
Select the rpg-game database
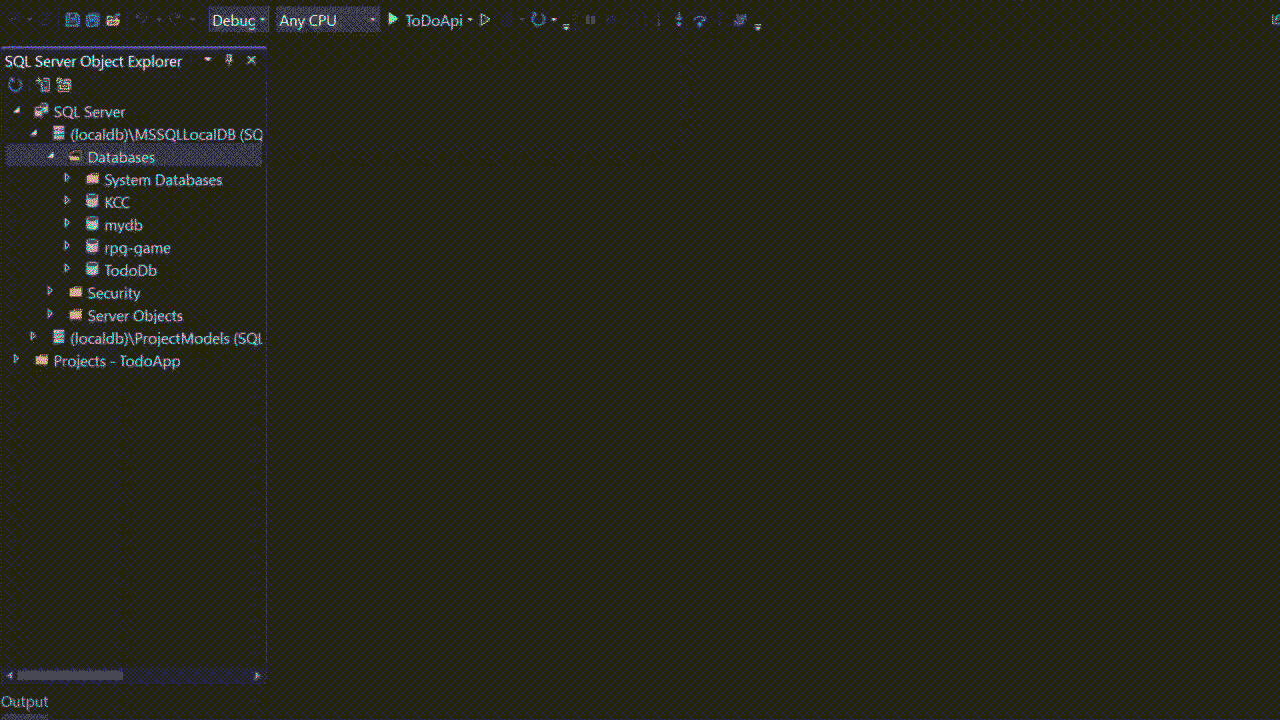point(137,247)
